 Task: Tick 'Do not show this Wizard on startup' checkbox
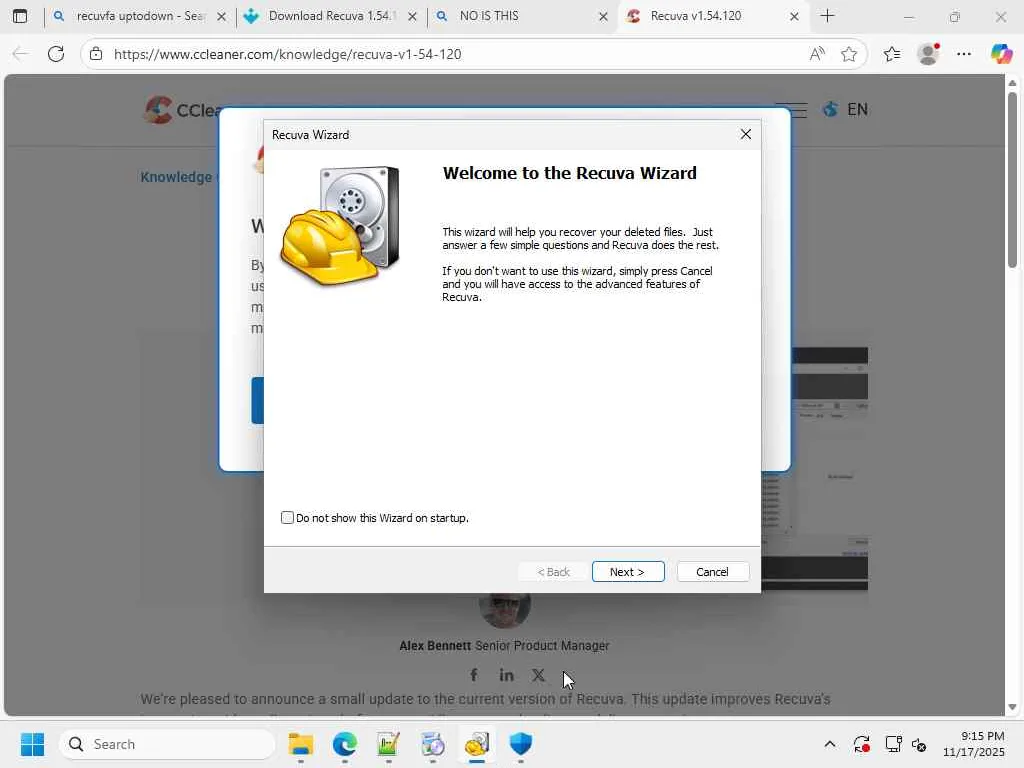pyautogui.click(x=287, y=517)
